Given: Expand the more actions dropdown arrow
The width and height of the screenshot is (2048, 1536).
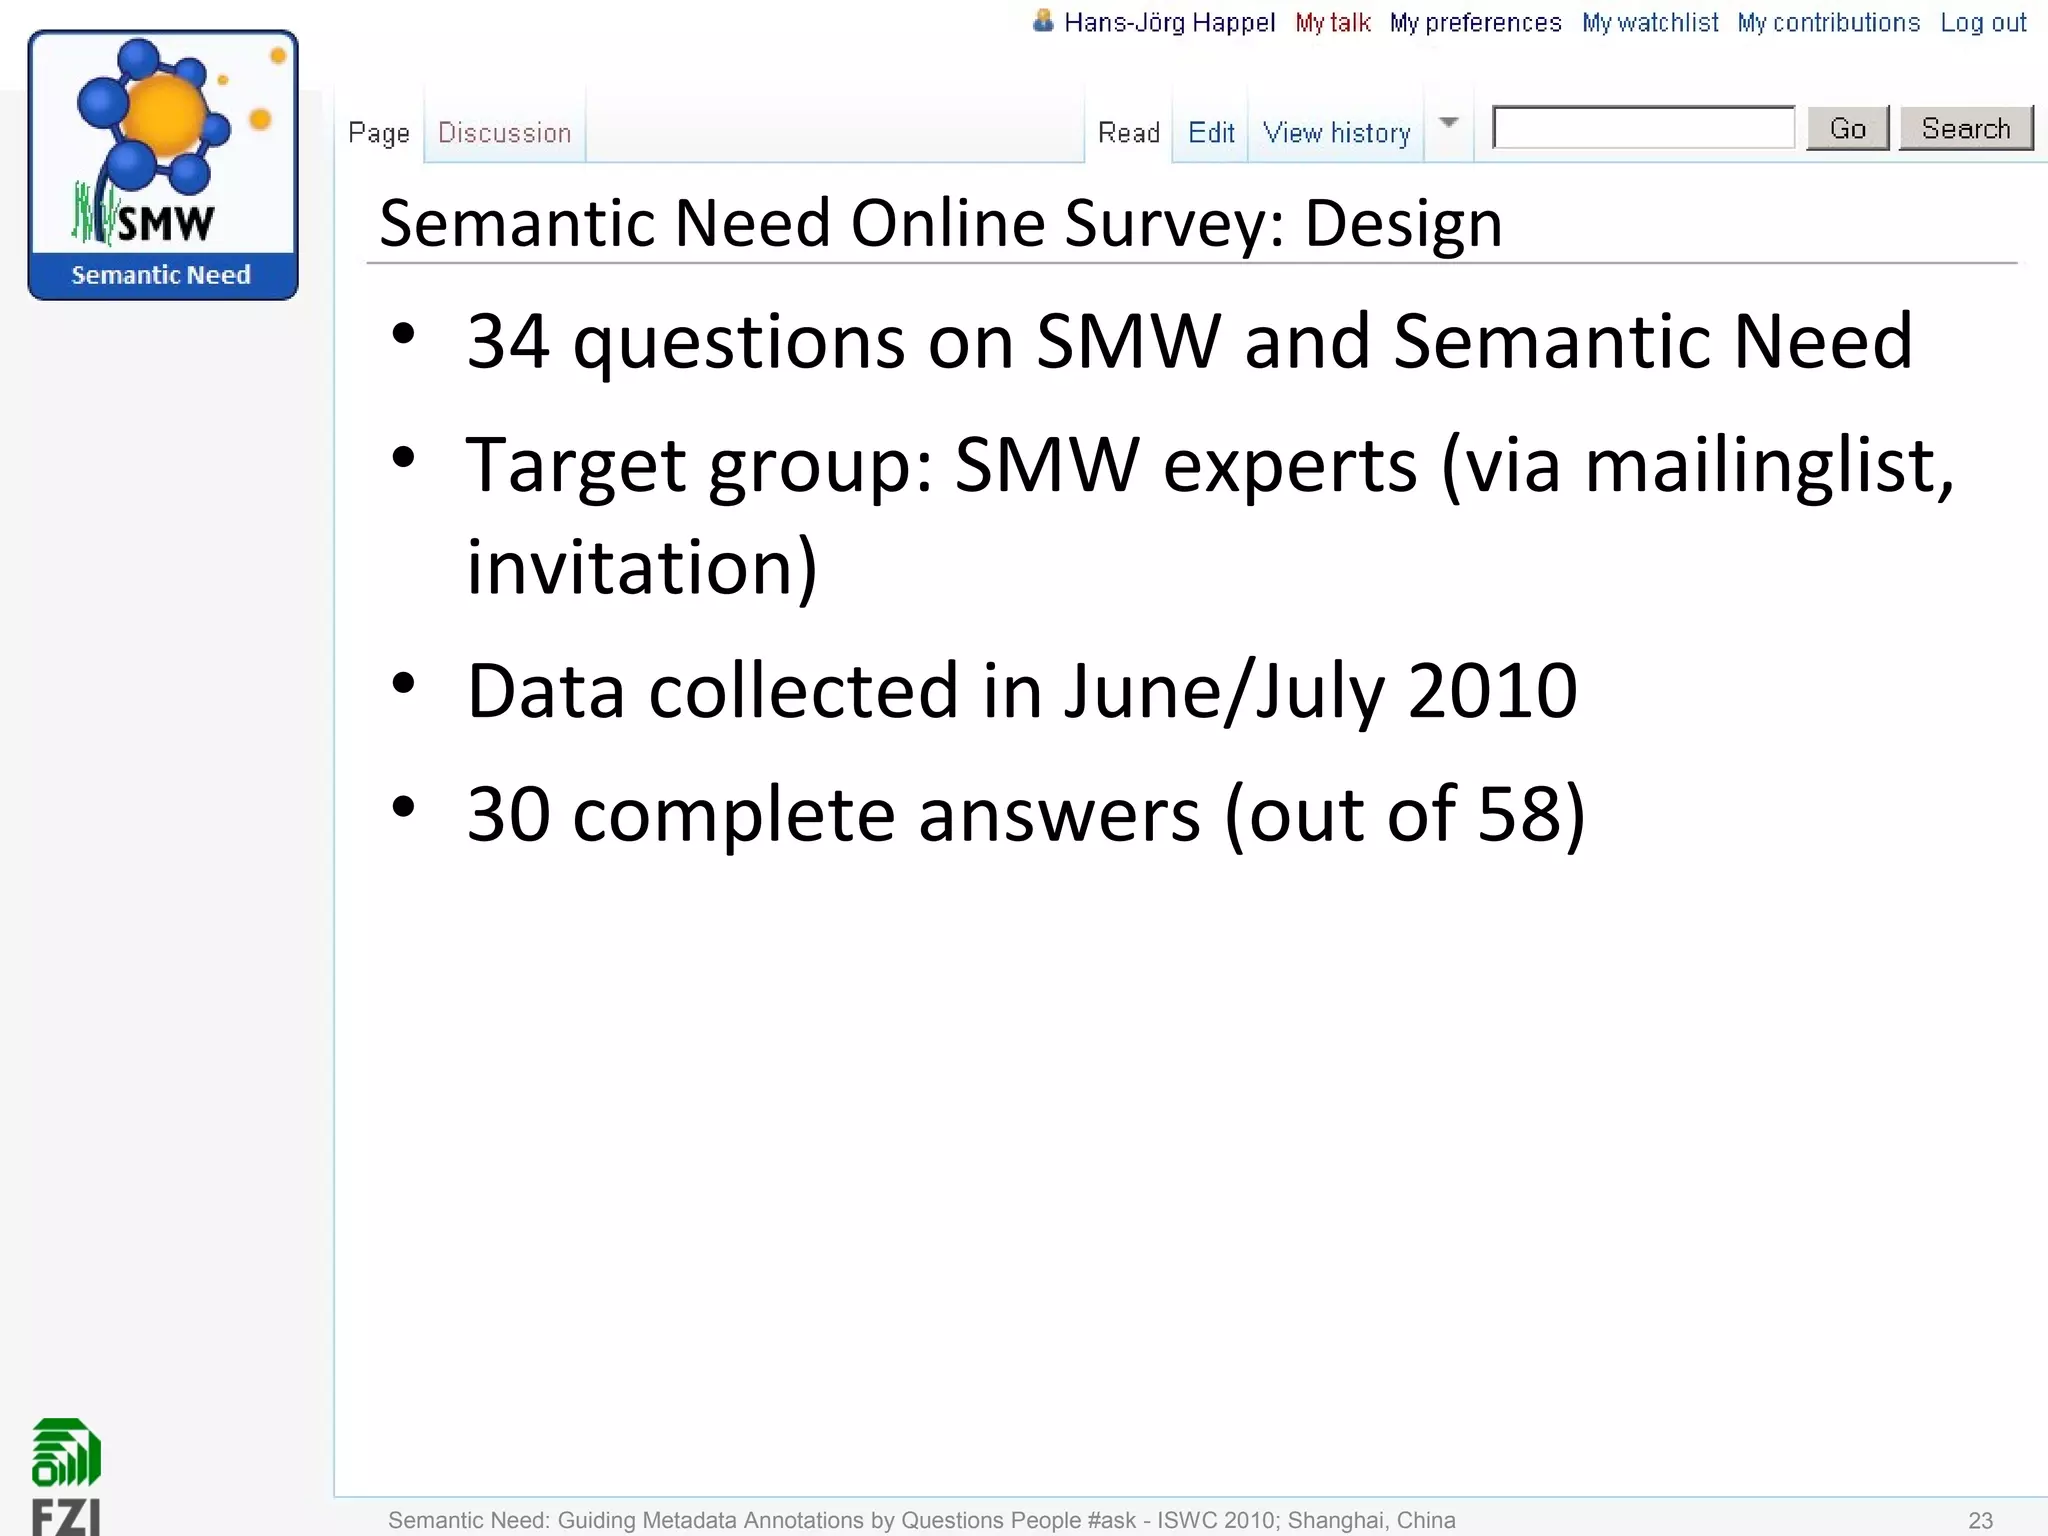Looking at the screenshot, I should pos(1449,123).
